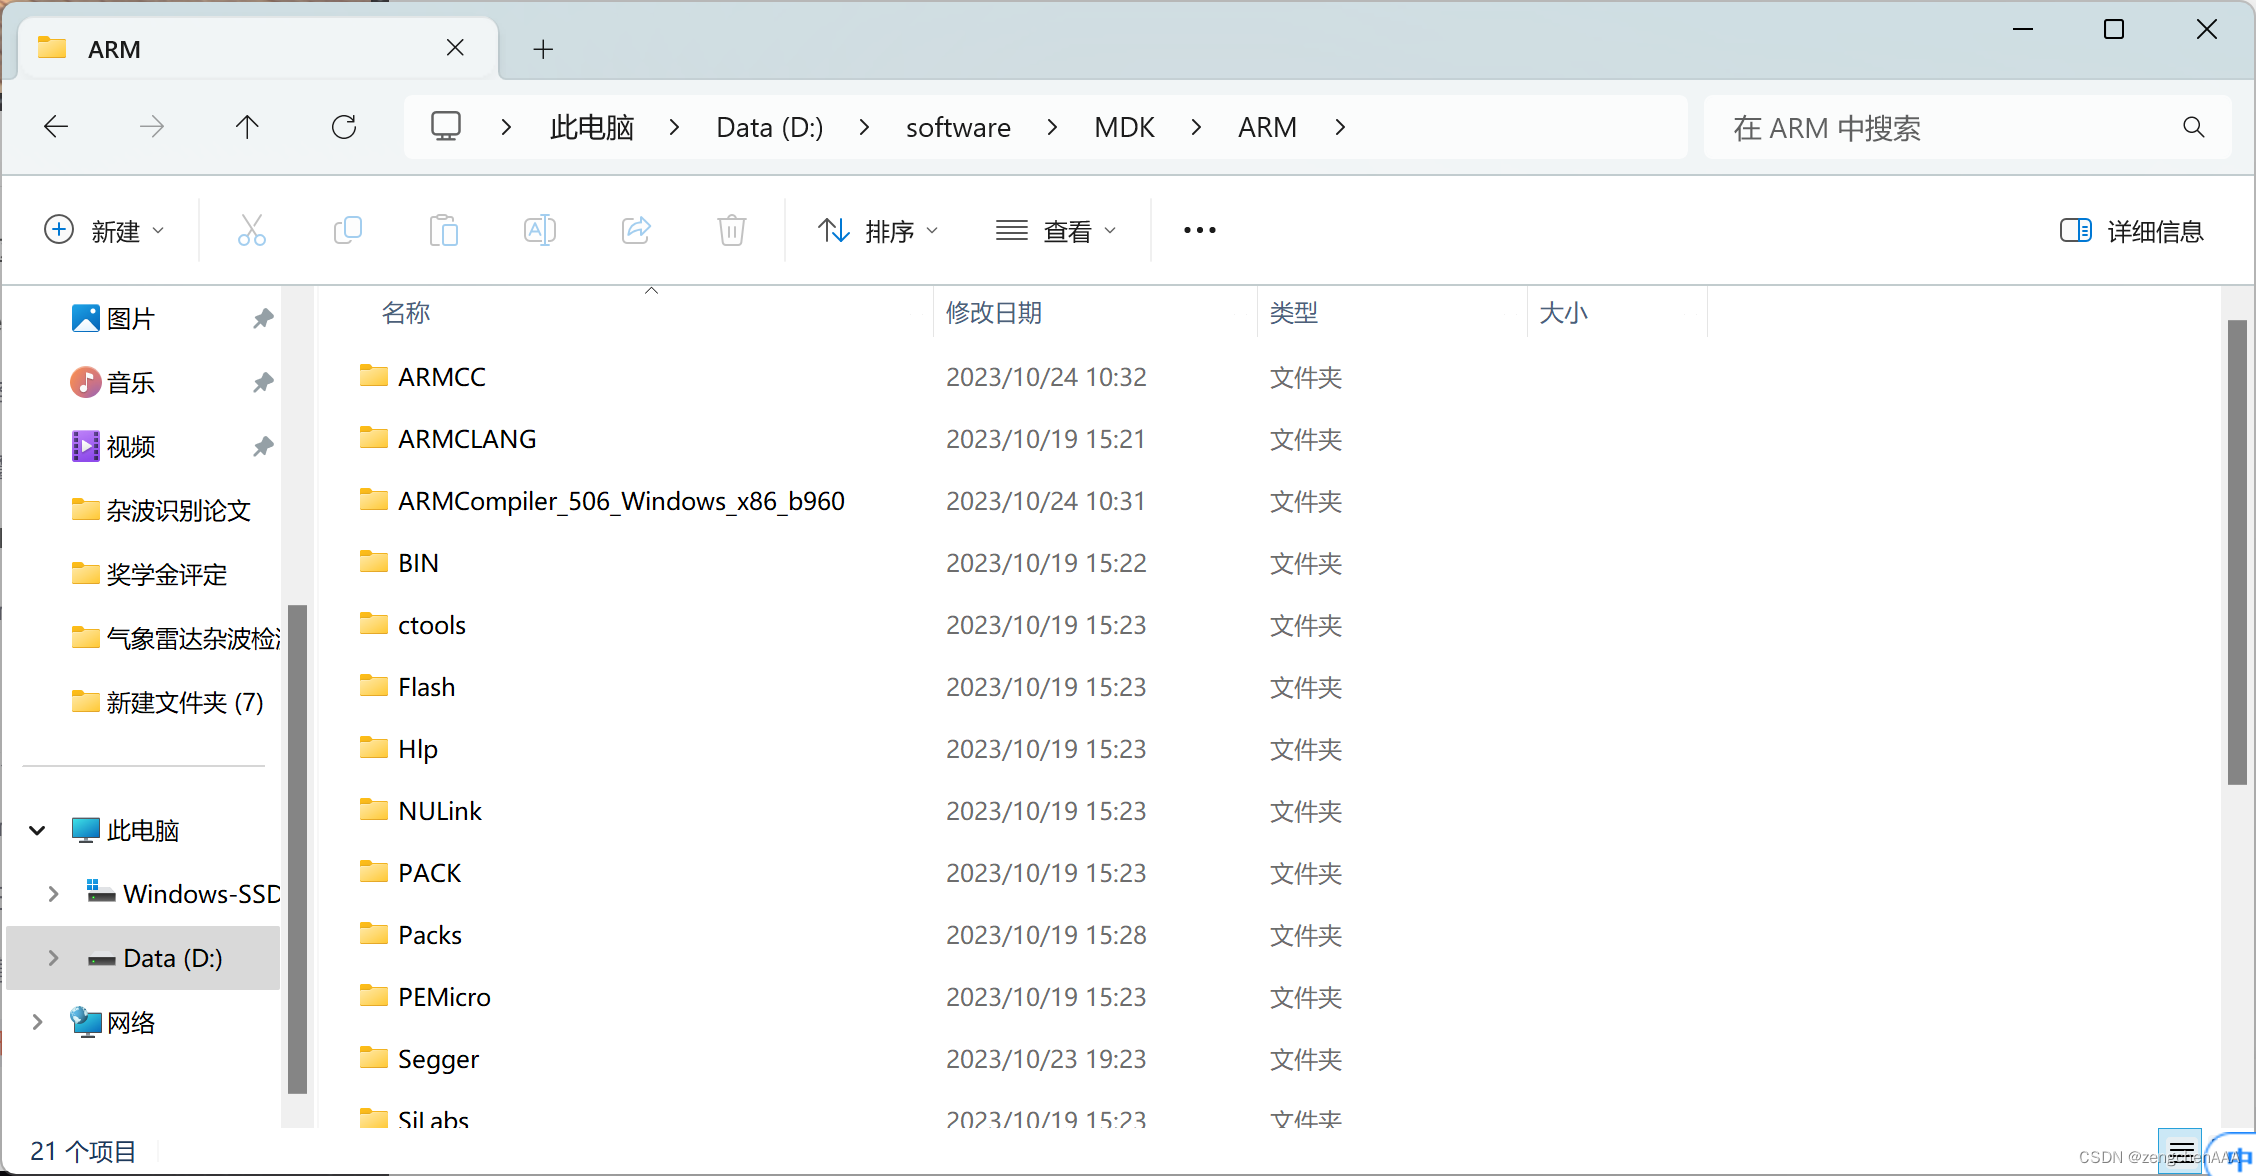
Task: Click the Delete trash can icon
Action: point(732,231)
